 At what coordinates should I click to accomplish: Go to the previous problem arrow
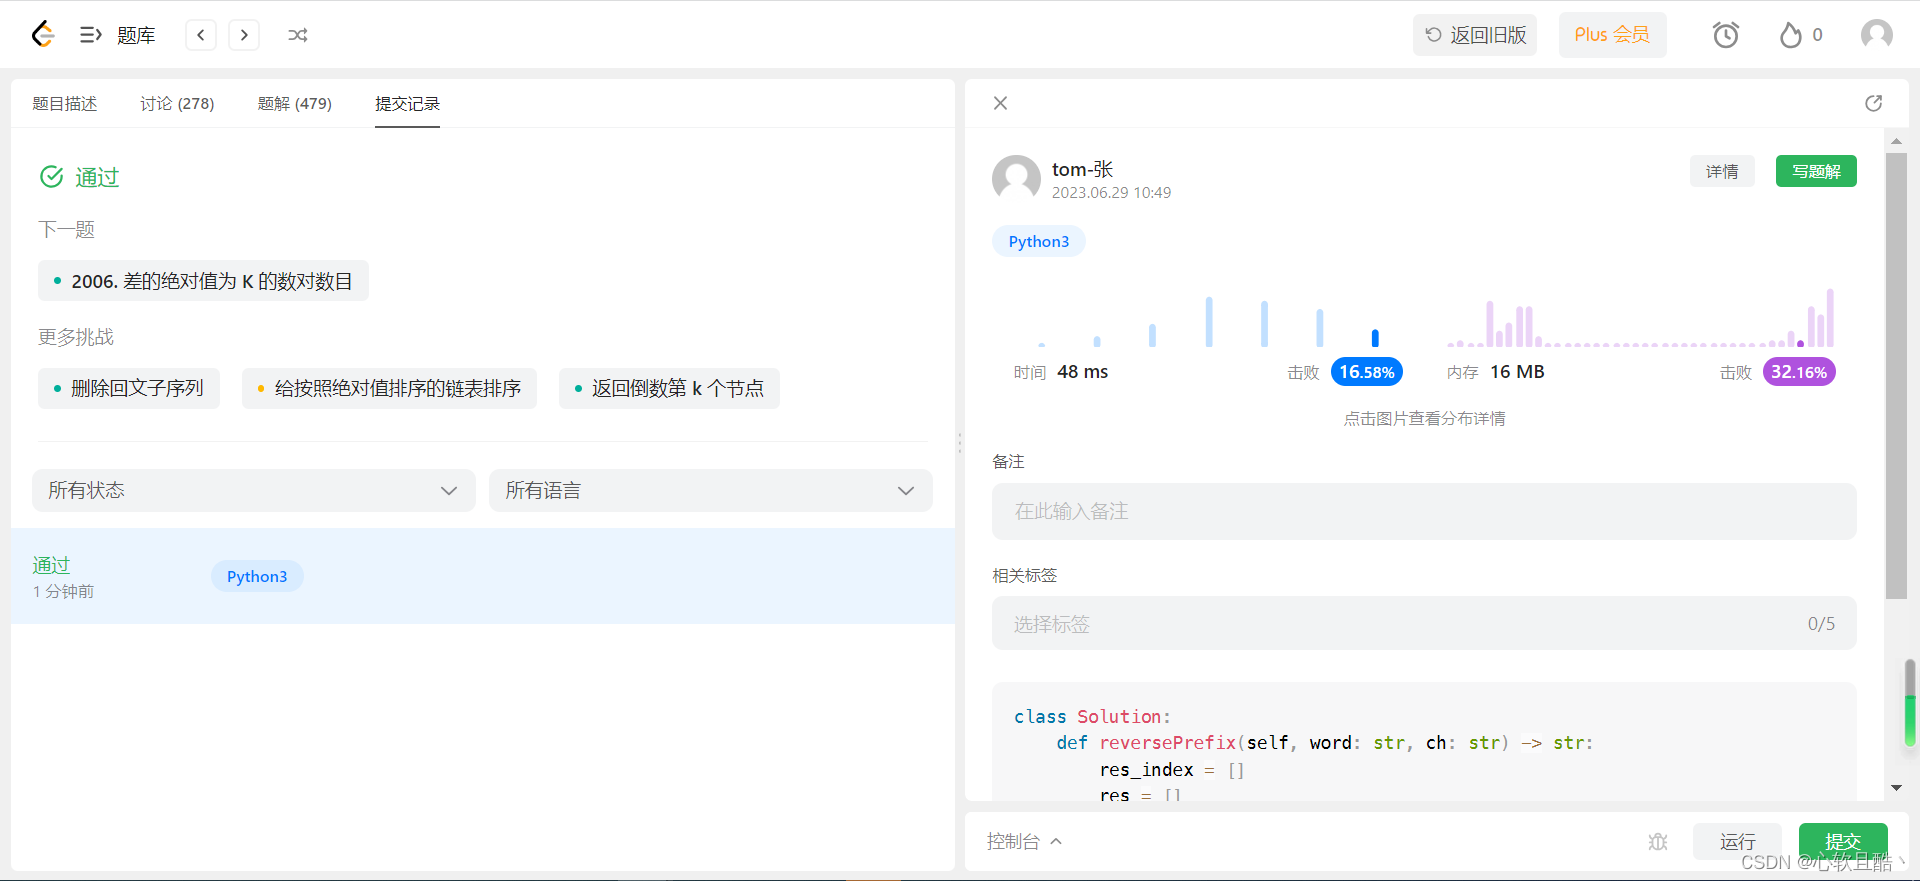click(201, 35)
